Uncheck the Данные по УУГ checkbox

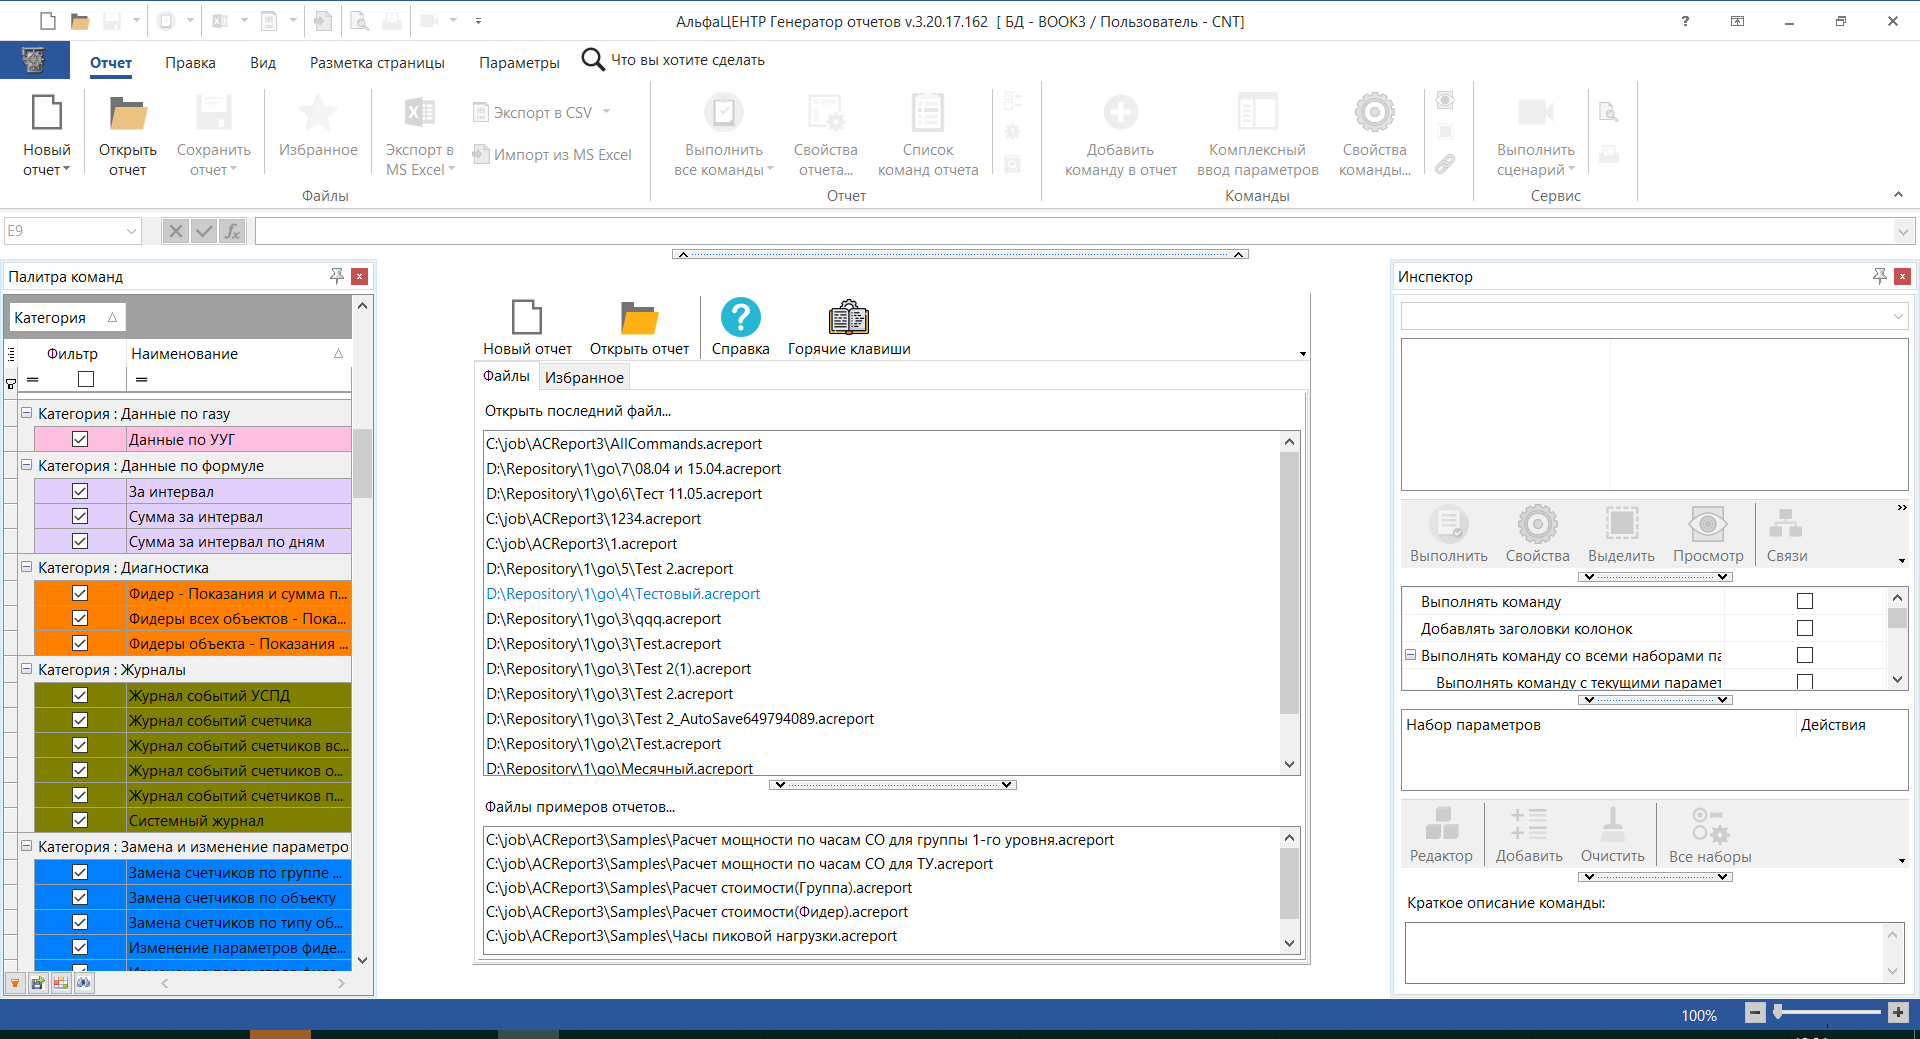pyautogui.click(x=80, y=439)
